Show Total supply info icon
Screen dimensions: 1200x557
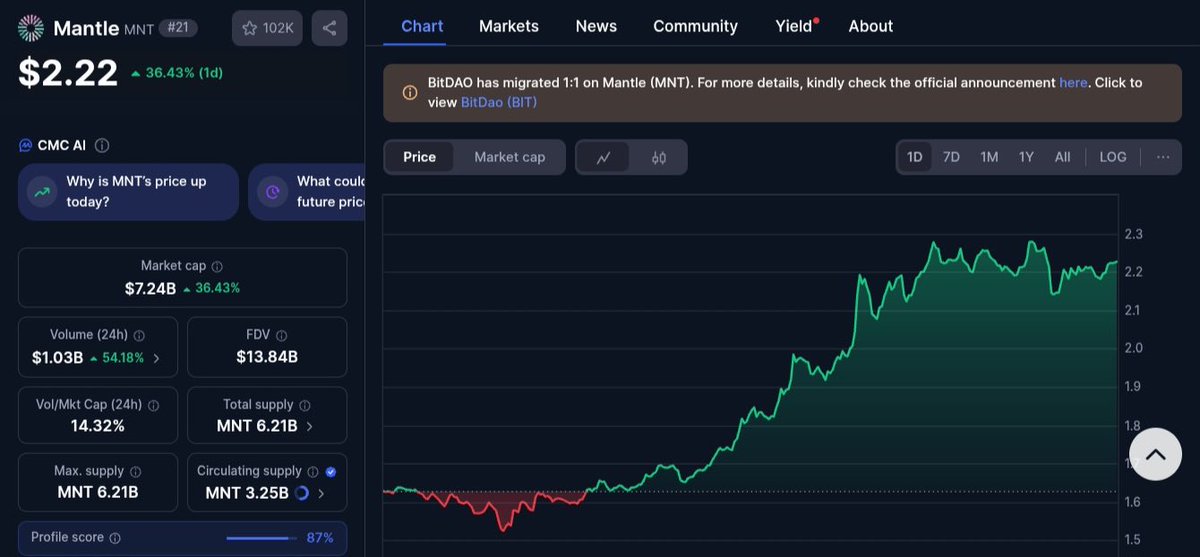point(305,405)
